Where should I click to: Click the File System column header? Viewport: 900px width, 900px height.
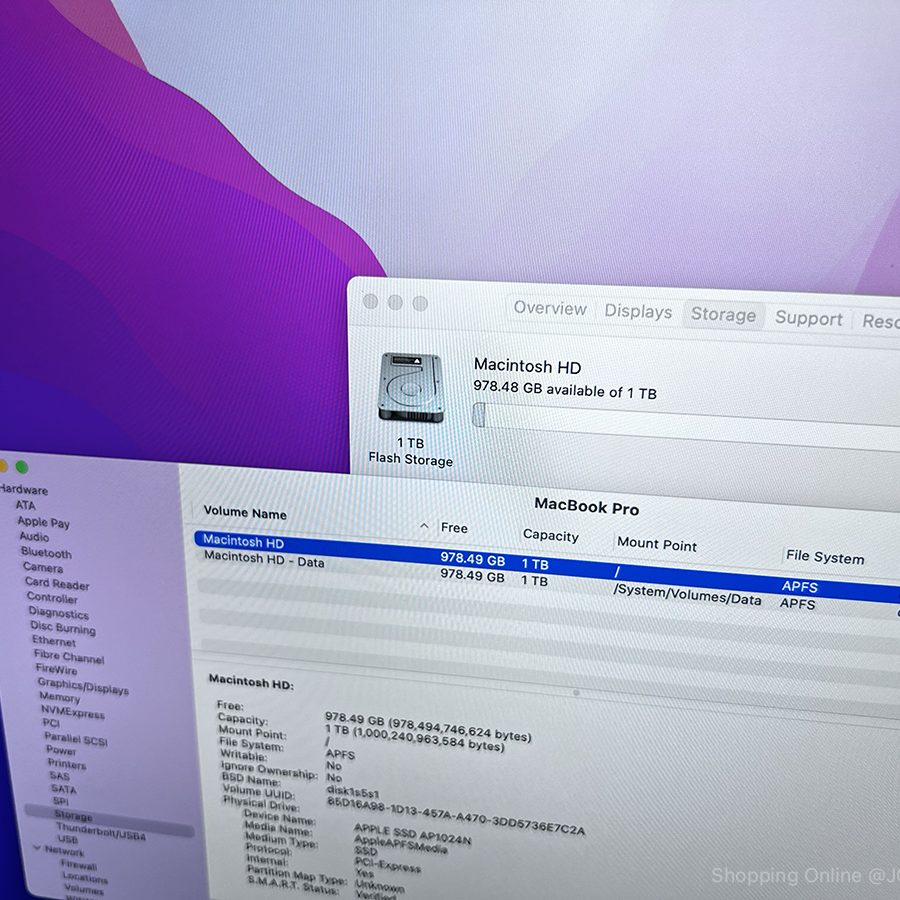pyautogui.click(x=825, y=557)
